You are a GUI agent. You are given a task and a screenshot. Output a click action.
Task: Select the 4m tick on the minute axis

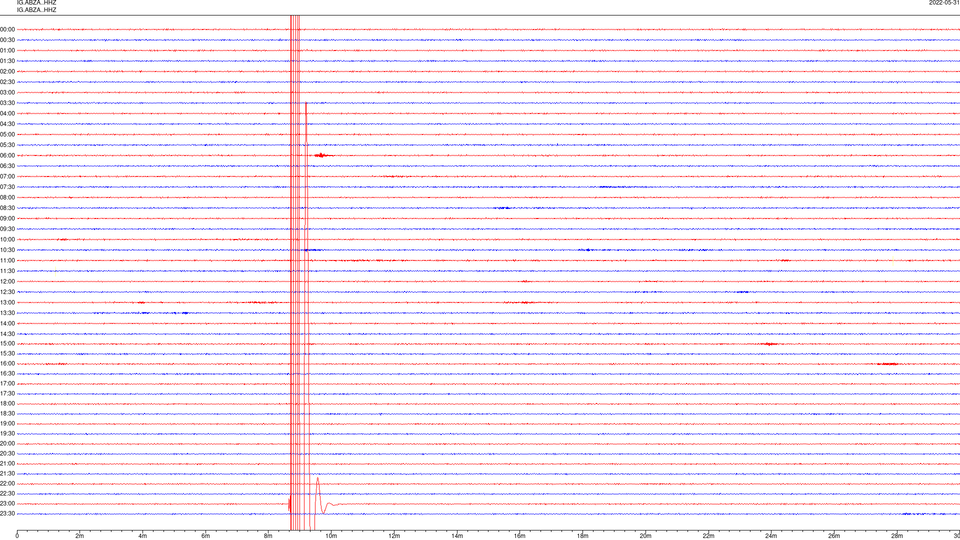[143, 536]
